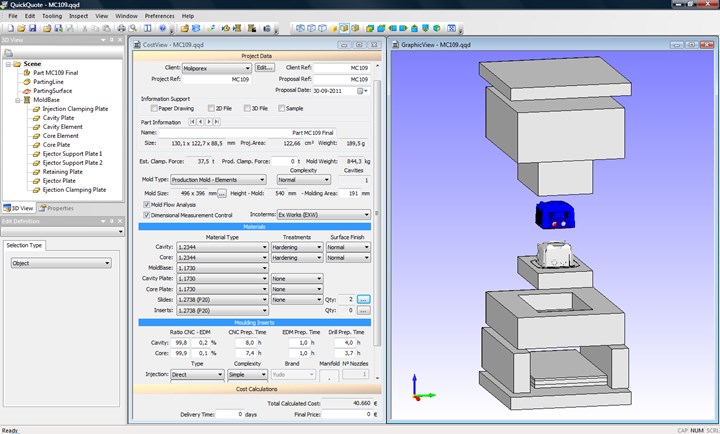
Task: Open the Incoterms Ex Works dropdown
Action: coord(324,214)
